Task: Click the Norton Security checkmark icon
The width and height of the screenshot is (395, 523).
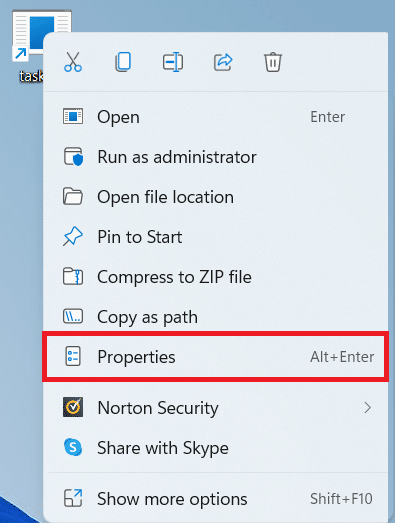Action: [73, 407]
